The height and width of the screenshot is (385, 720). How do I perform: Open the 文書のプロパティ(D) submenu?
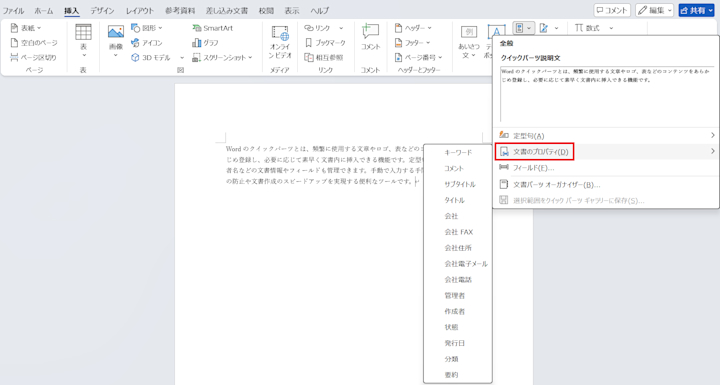606,152
